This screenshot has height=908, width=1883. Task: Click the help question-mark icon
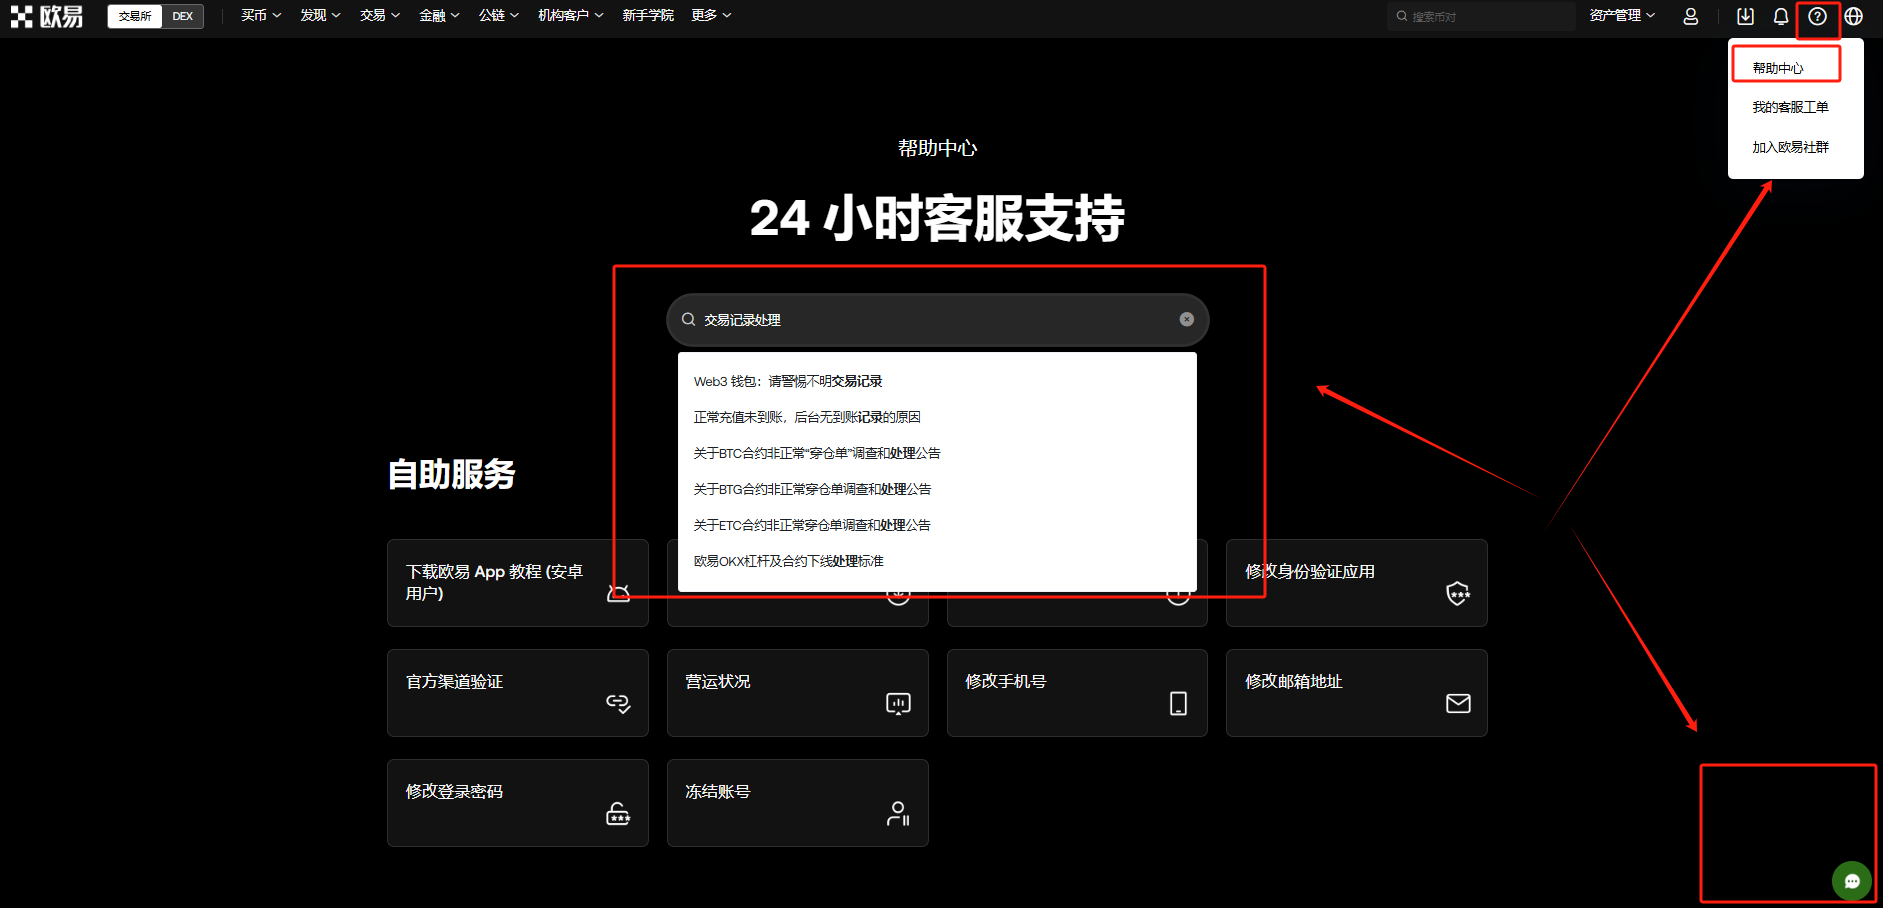pos(1817,16)
